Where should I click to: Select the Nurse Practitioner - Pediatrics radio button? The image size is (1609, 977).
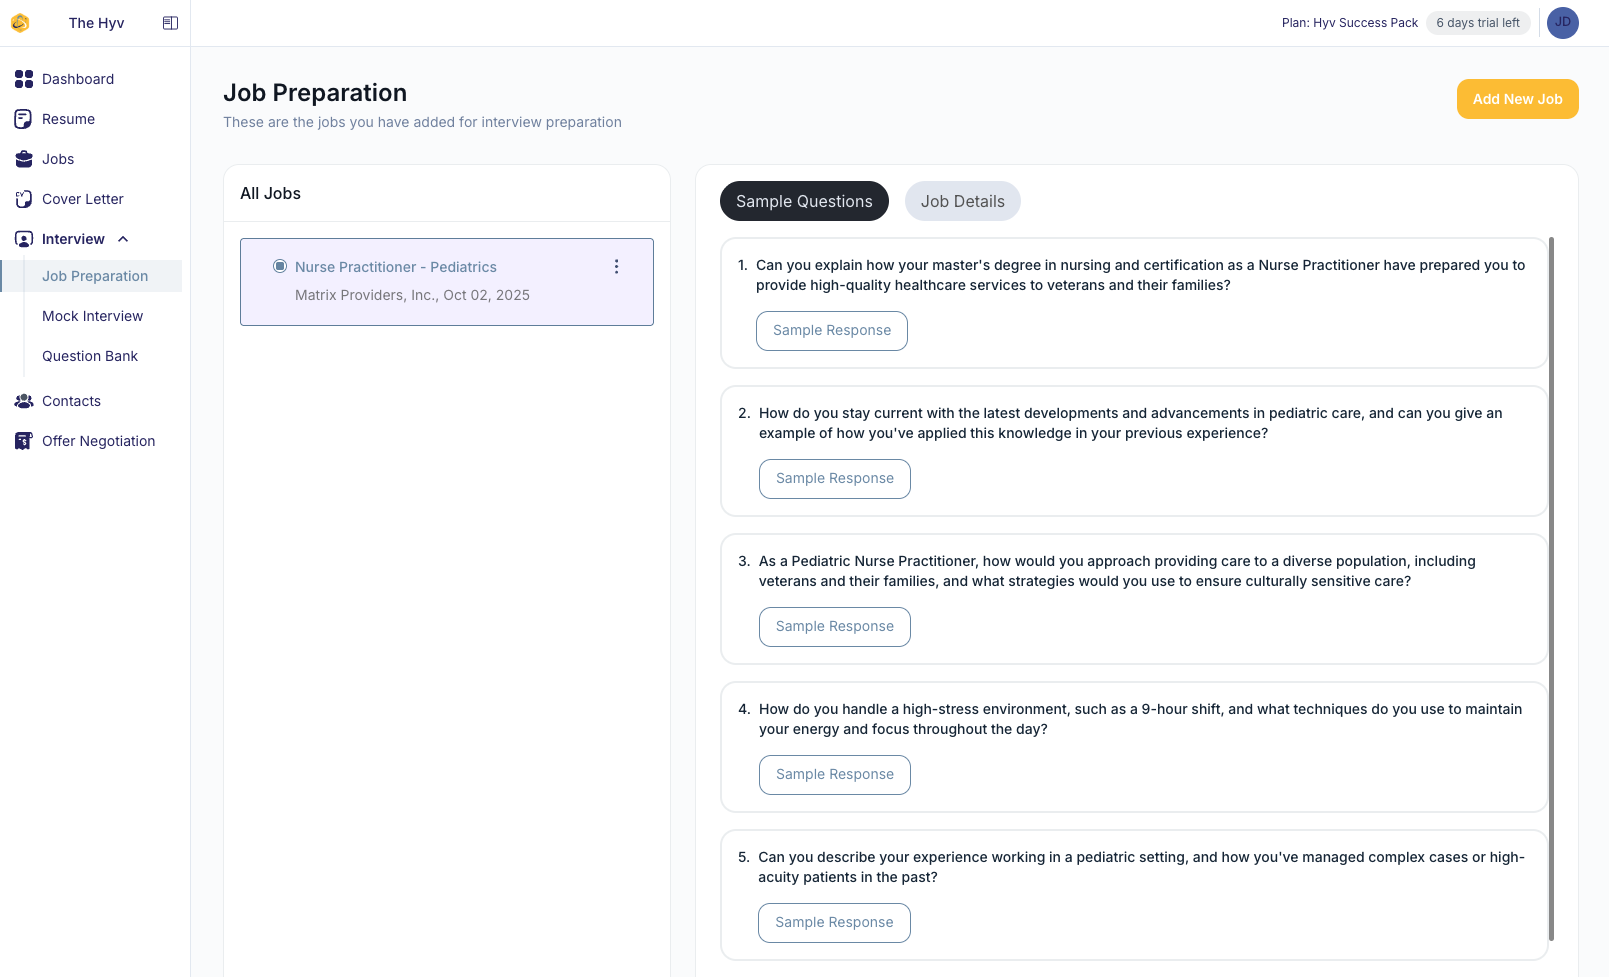tap(280, 267)
